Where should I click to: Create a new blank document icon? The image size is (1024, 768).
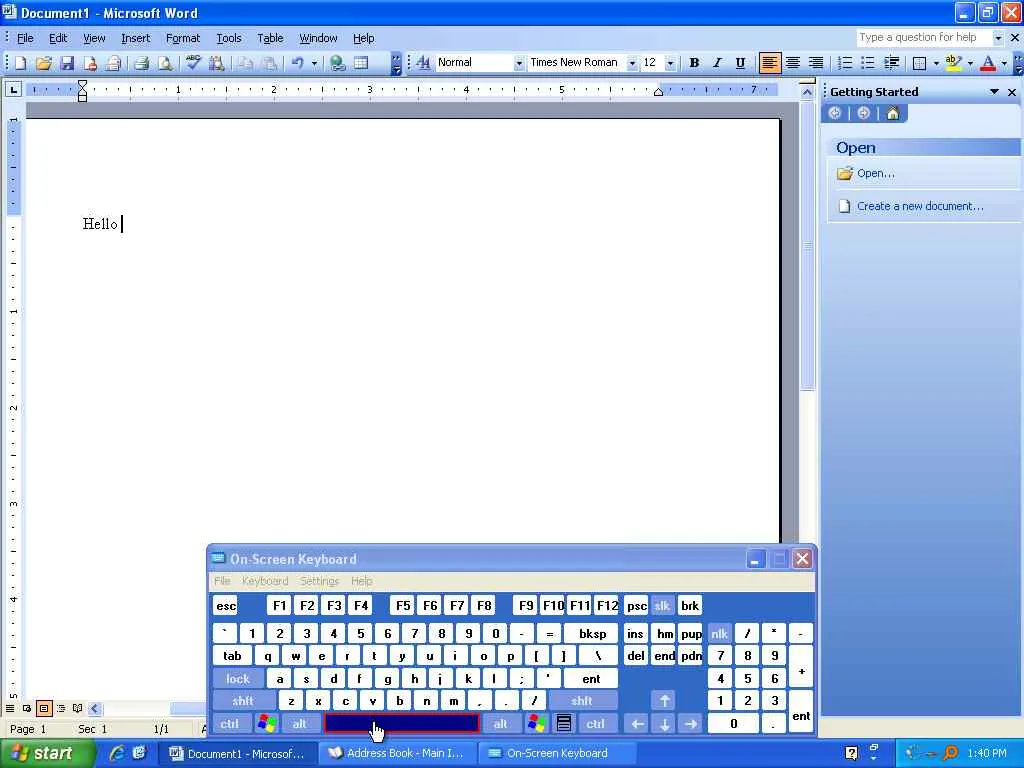pos(20,63)
